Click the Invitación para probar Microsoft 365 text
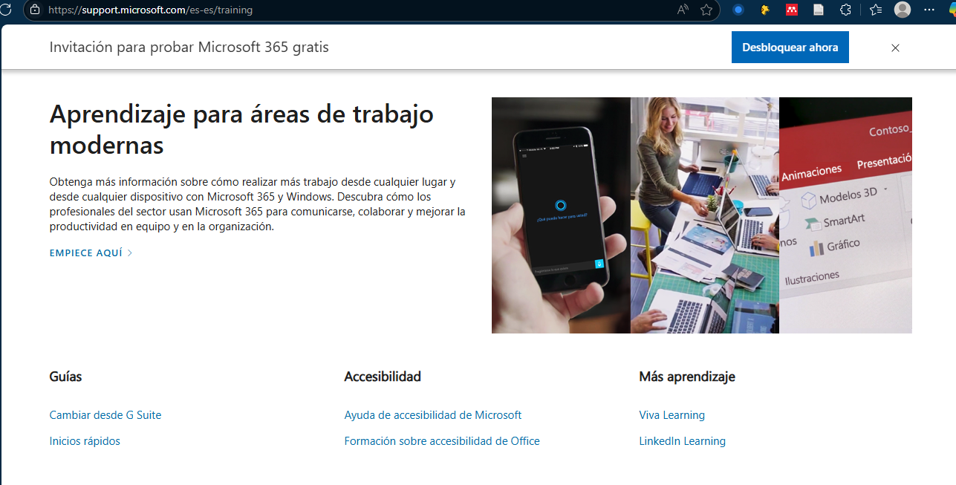The height and width of the screenshot is (485, 956). [x=189, y=47]
